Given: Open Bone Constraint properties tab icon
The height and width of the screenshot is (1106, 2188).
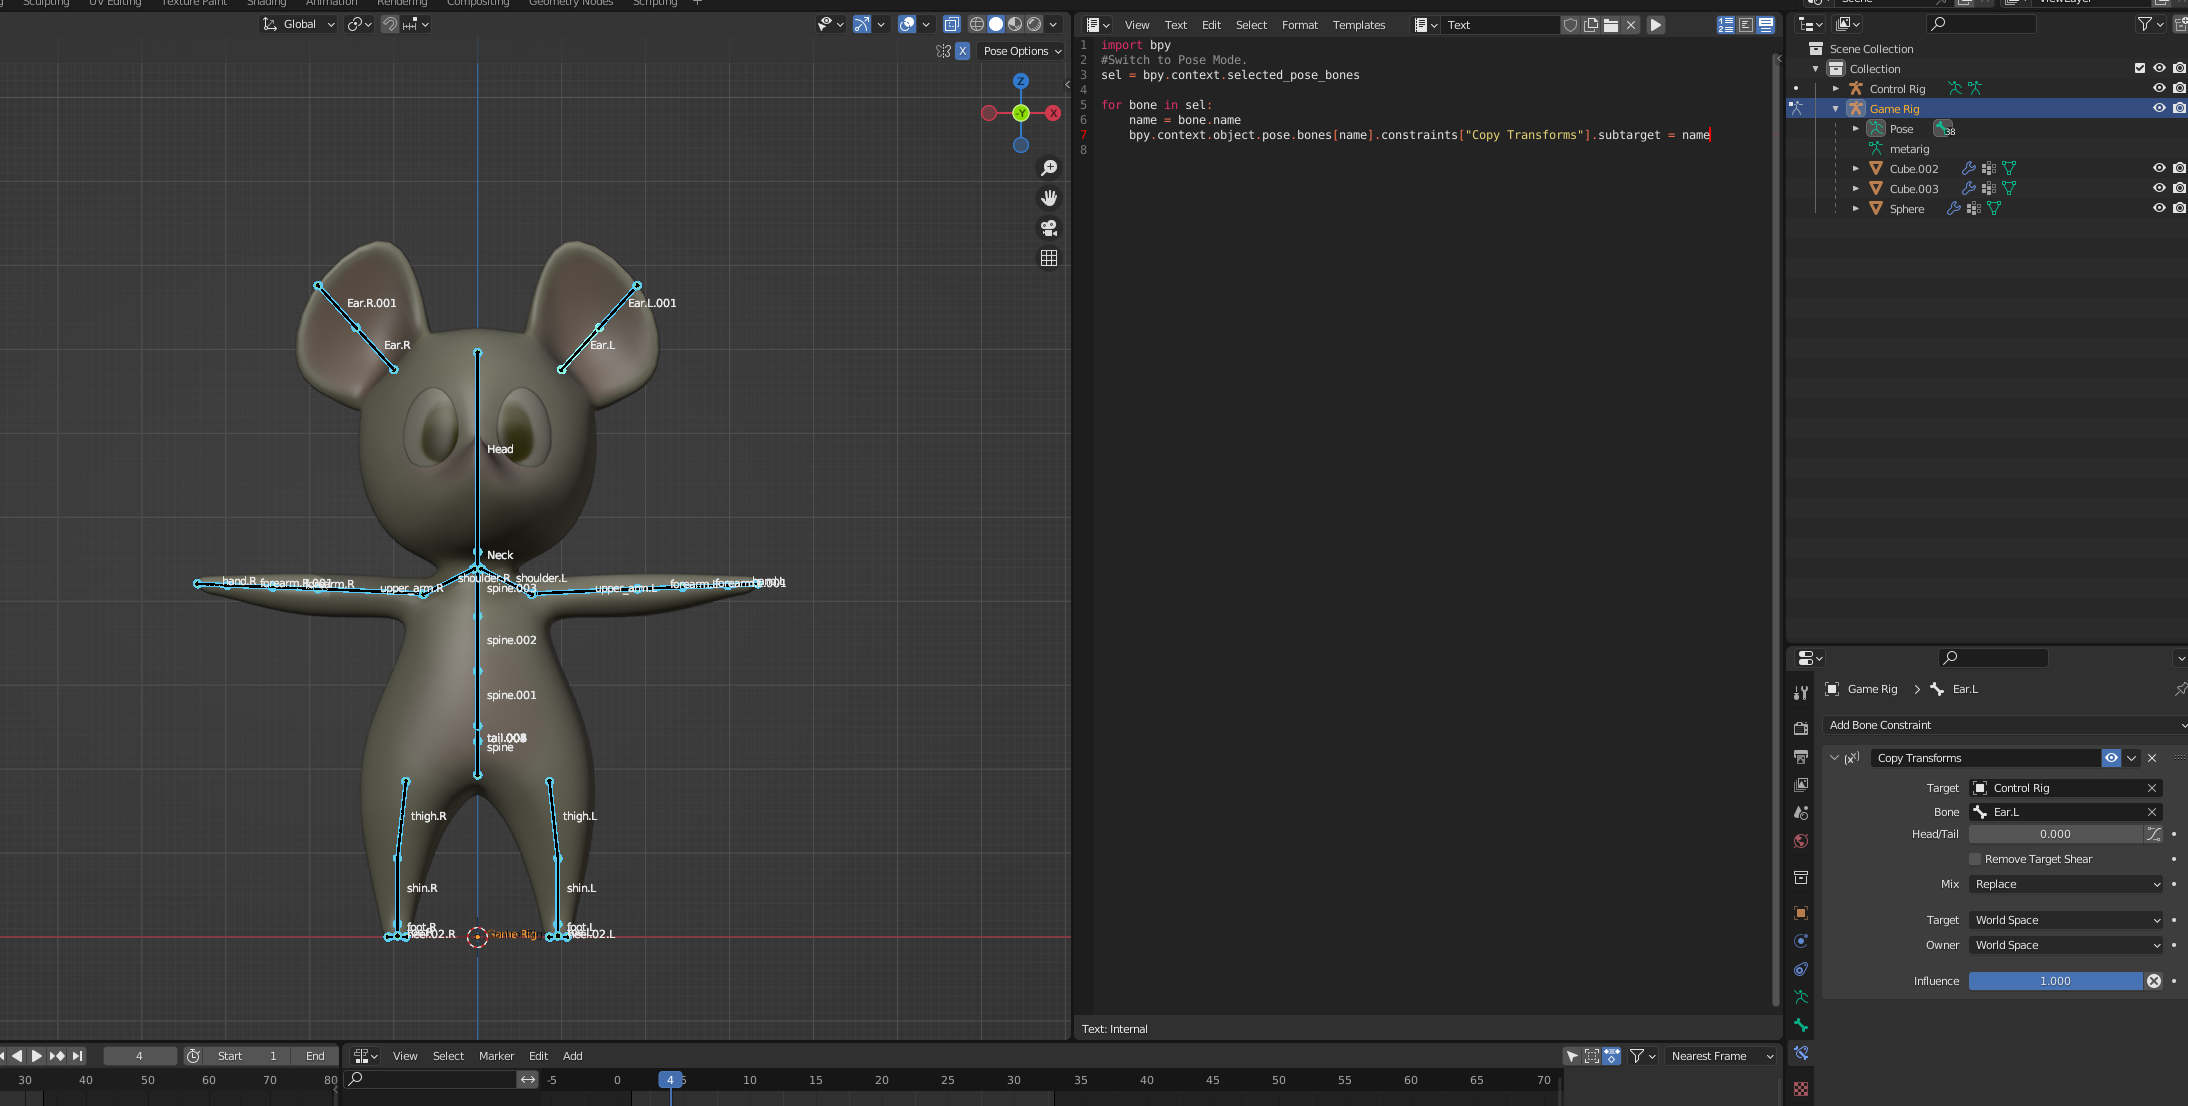Looking at the screenshot, I should coord(1801,1053).
